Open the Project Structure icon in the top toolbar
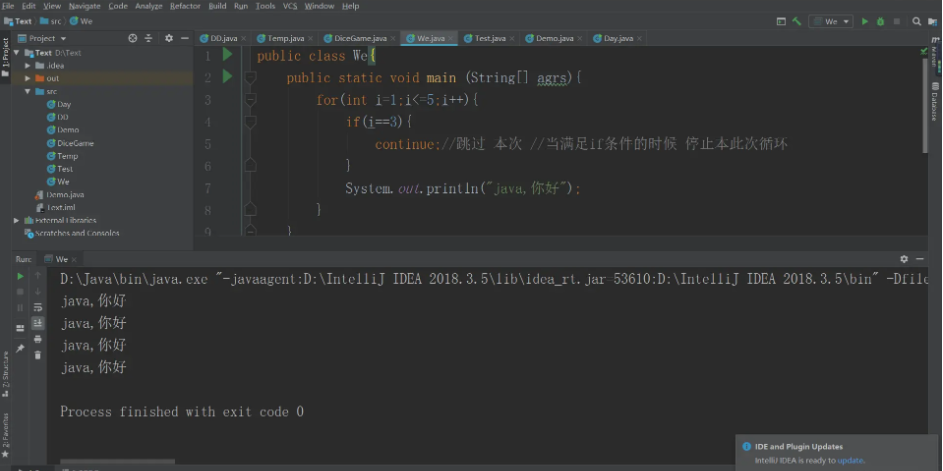This screenshot has width=943, height=471. click(932, 22)
